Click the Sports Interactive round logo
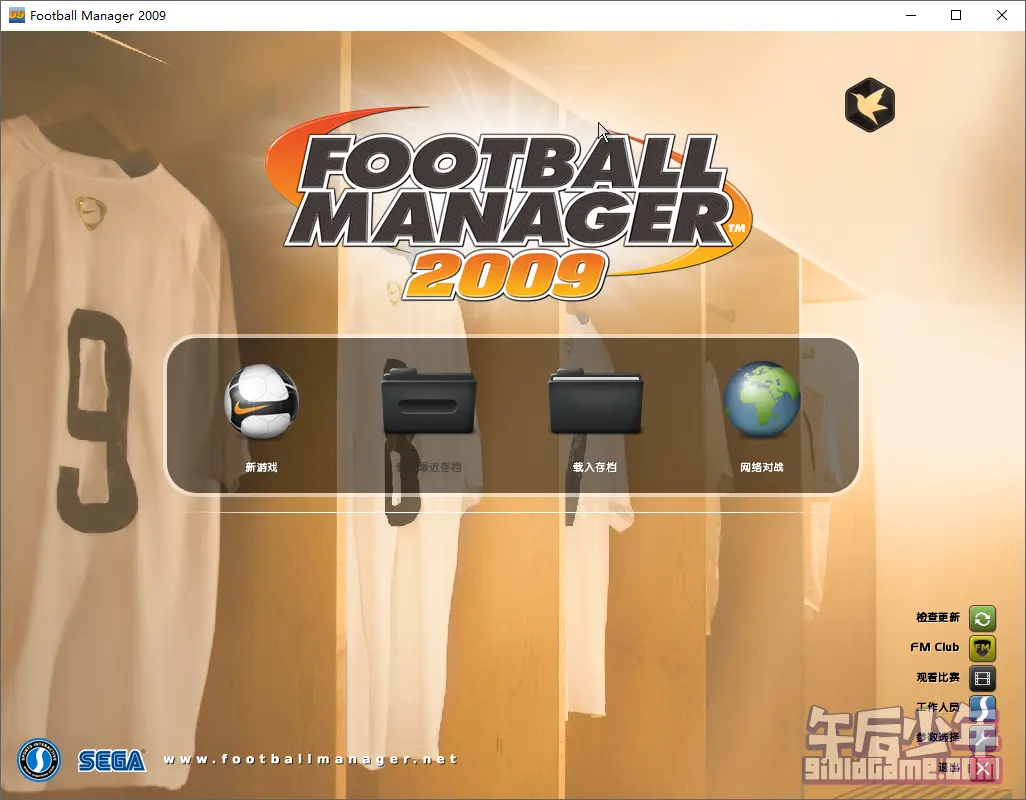Viewport: 1026px width, 800px height. tap(39, 760)
